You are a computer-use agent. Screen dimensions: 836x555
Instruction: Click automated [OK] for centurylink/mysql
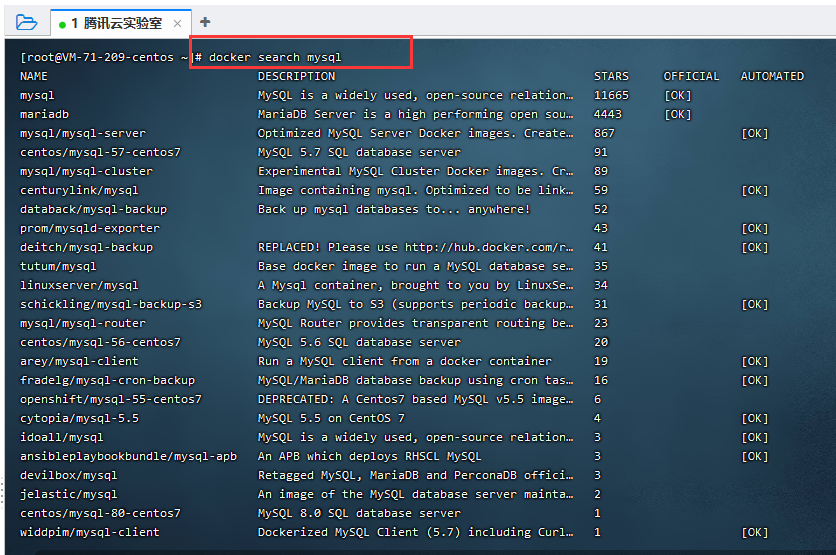[x=754, y=190]
